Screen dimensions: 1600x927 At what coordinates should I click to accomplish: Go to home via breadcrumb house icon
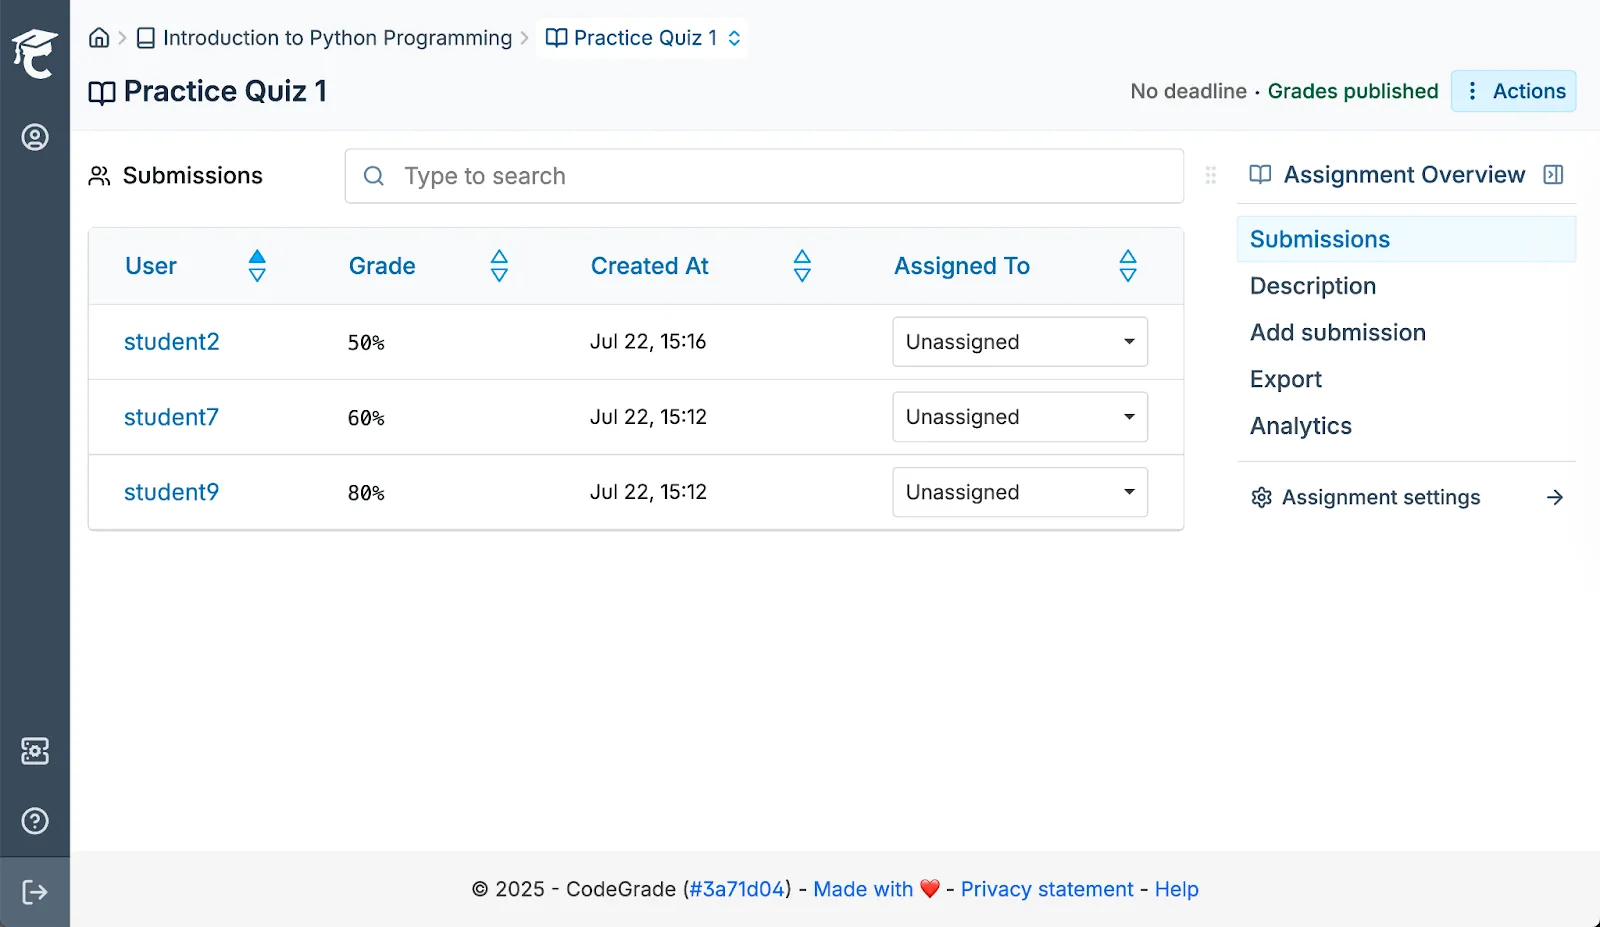(x=99, y=38)
